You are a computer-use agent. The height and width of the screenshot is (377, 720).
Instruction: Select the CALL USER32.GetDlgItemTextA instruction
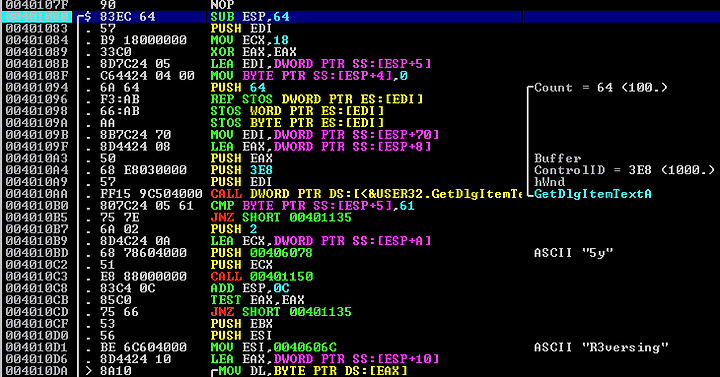pyautogui.click(x=366, y=194)
